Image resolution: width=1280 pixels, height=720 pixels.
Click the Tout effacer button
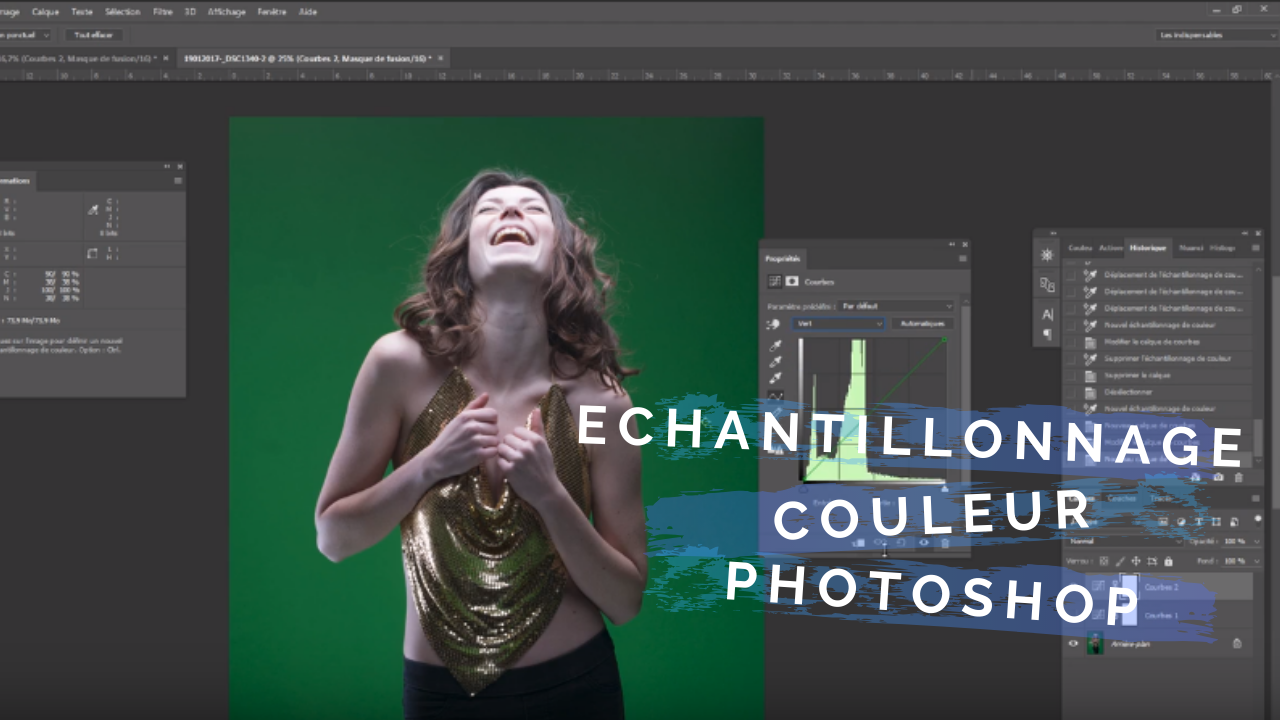pos(94,34)
